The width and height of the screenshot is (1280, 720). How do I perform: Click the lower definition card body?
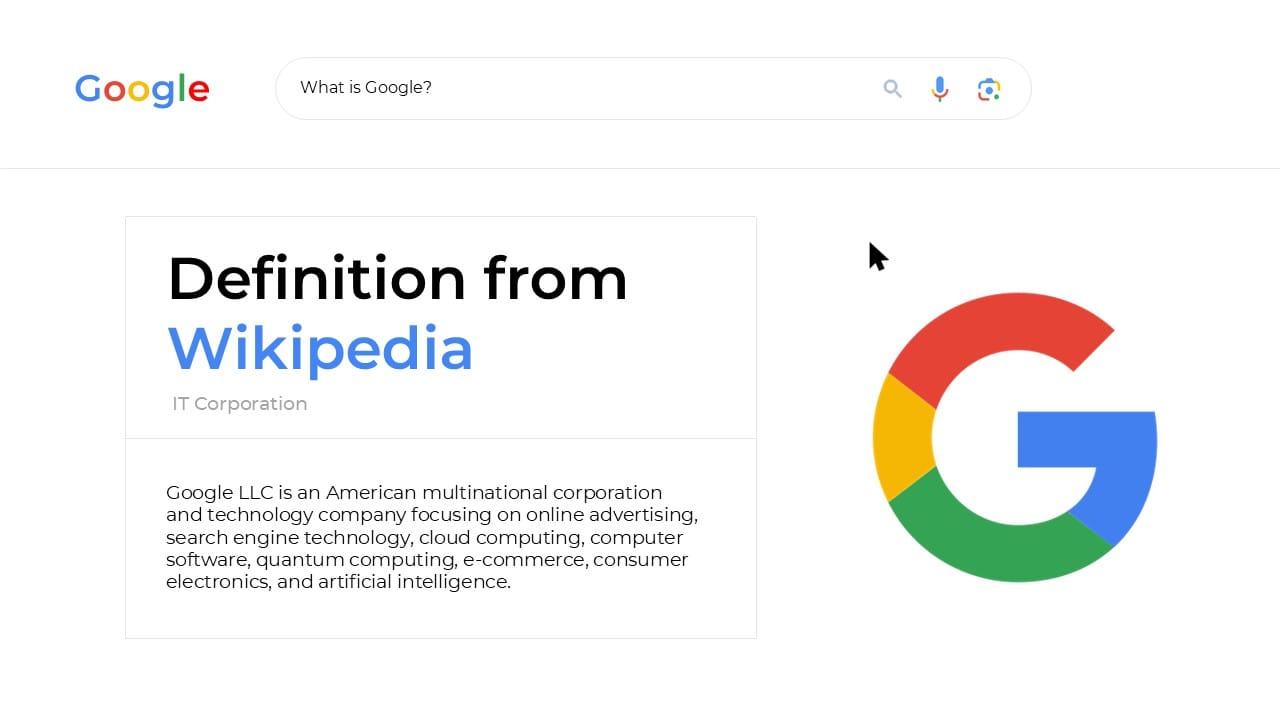pos(440,538)
